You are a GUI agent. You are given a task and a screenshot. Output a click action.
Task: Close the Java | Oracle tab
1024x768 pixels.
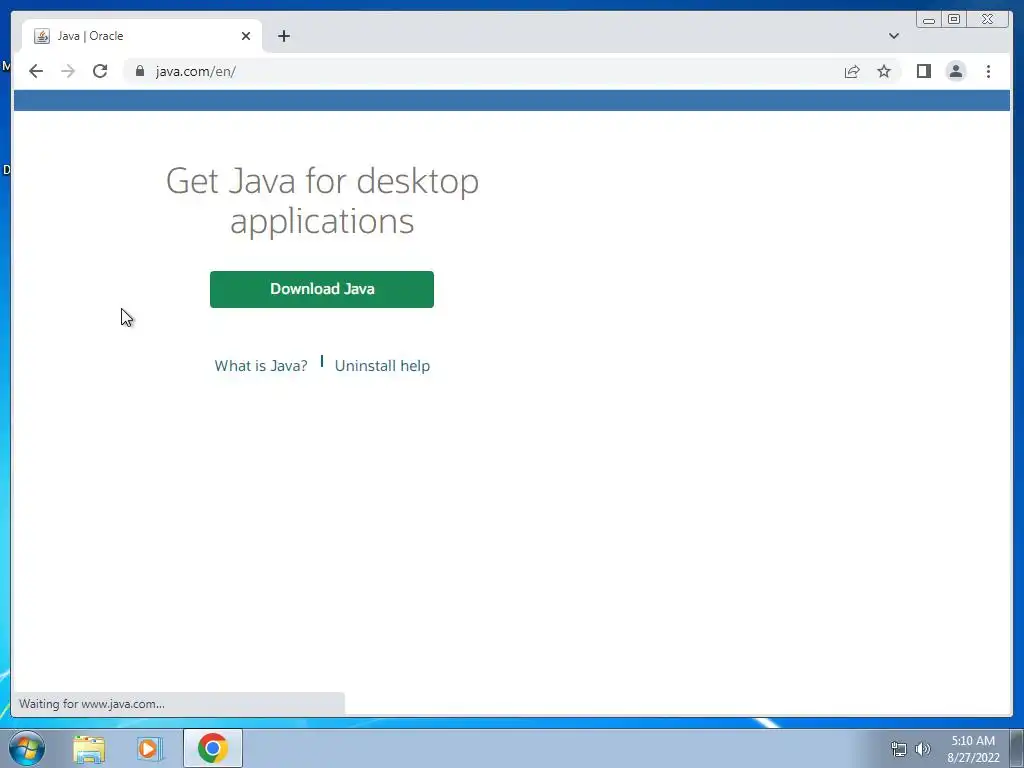pyautogui.click(x=246, y=36)
